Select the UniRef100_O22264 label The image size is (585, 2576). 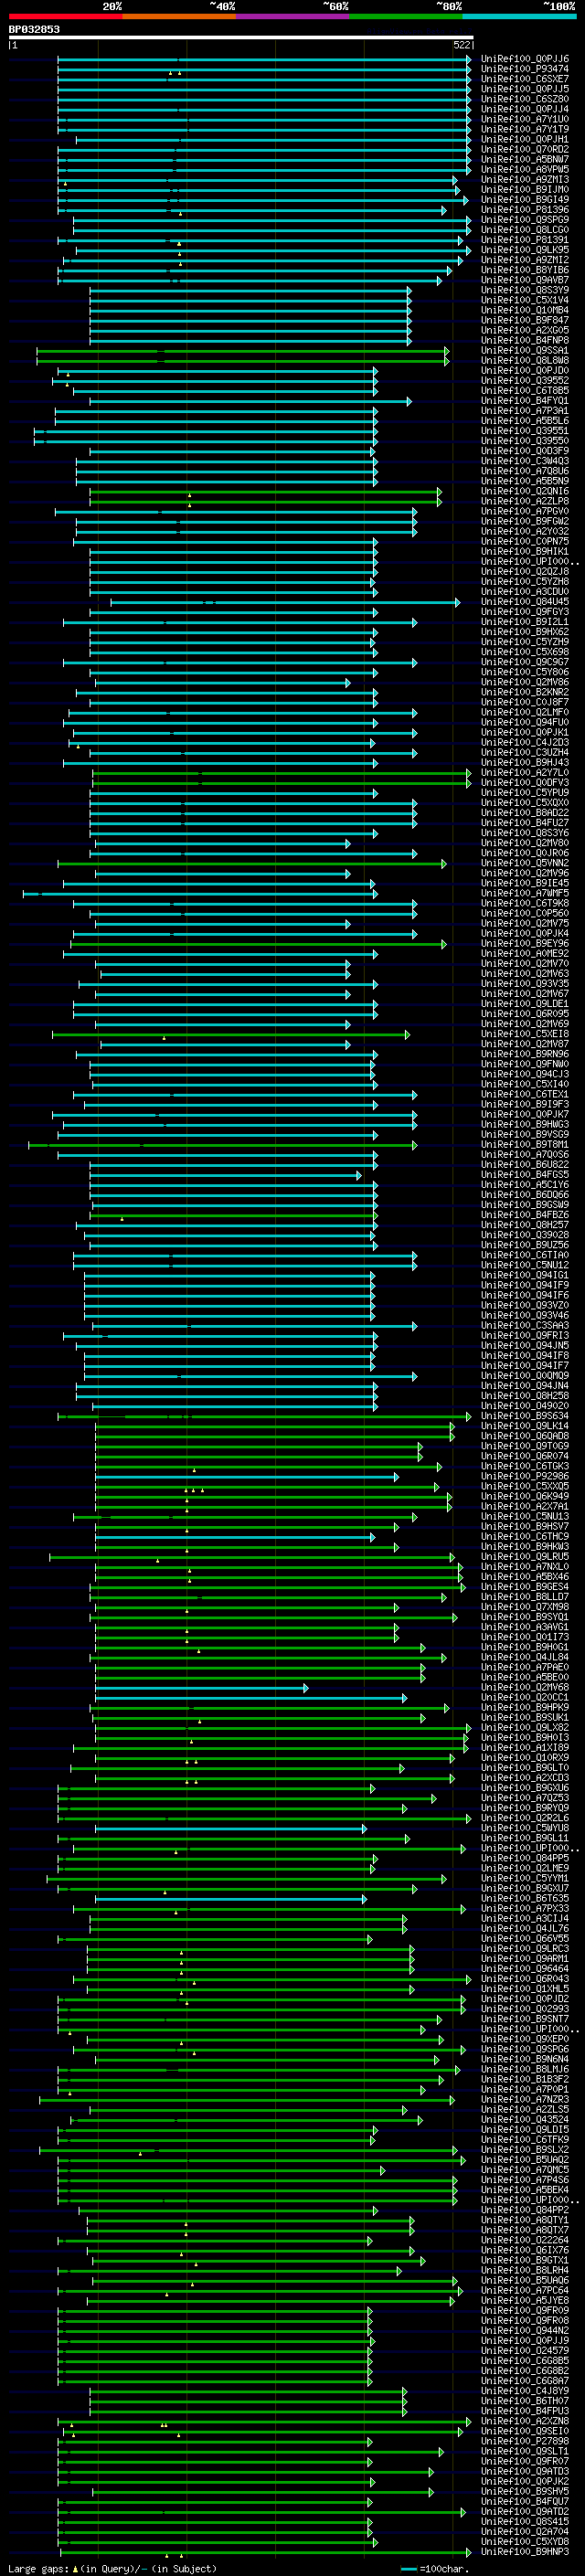(525, 2241)
